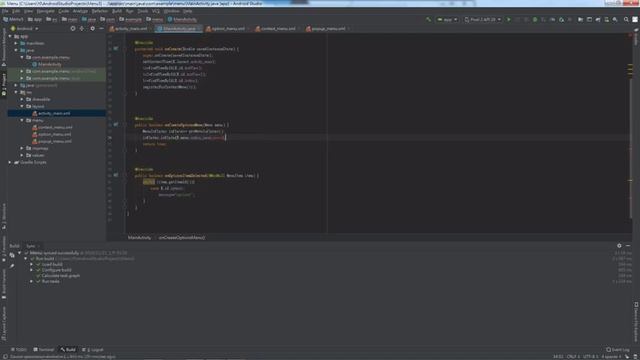This screenshot has width=640, height=360.
Task: Expand the mipmap folder
Action: click(x=22, y=148)
